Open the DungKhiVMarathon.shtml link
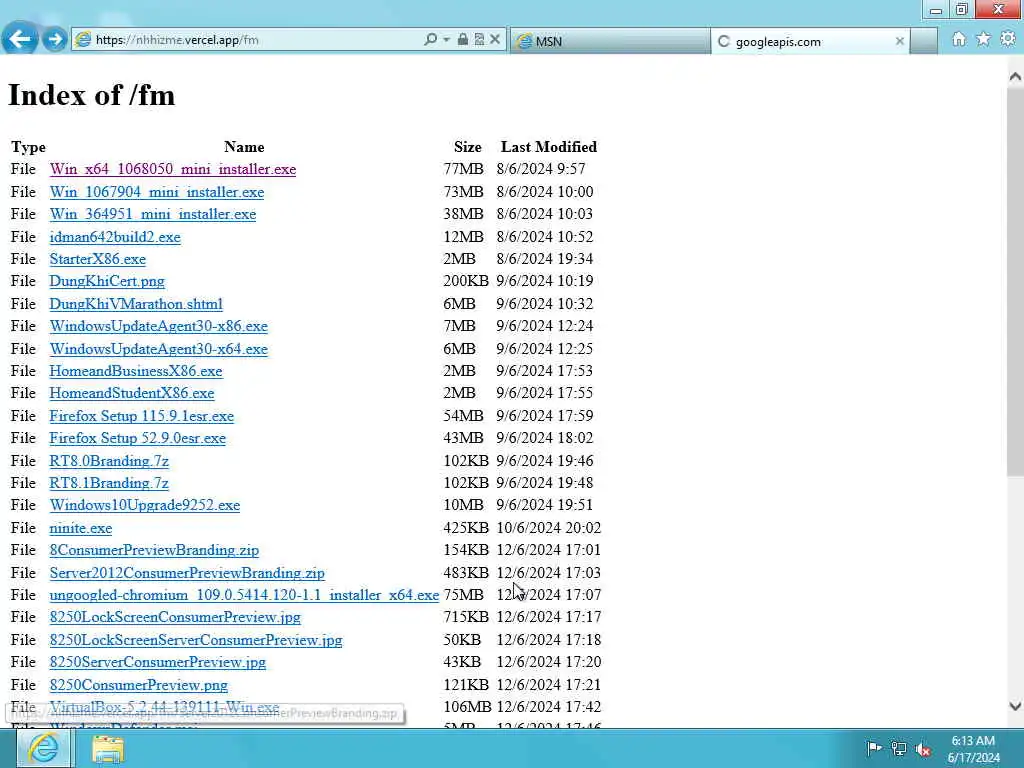This screenshot has height=768, width=1024. pyautogui.click(x=136, y=304)
